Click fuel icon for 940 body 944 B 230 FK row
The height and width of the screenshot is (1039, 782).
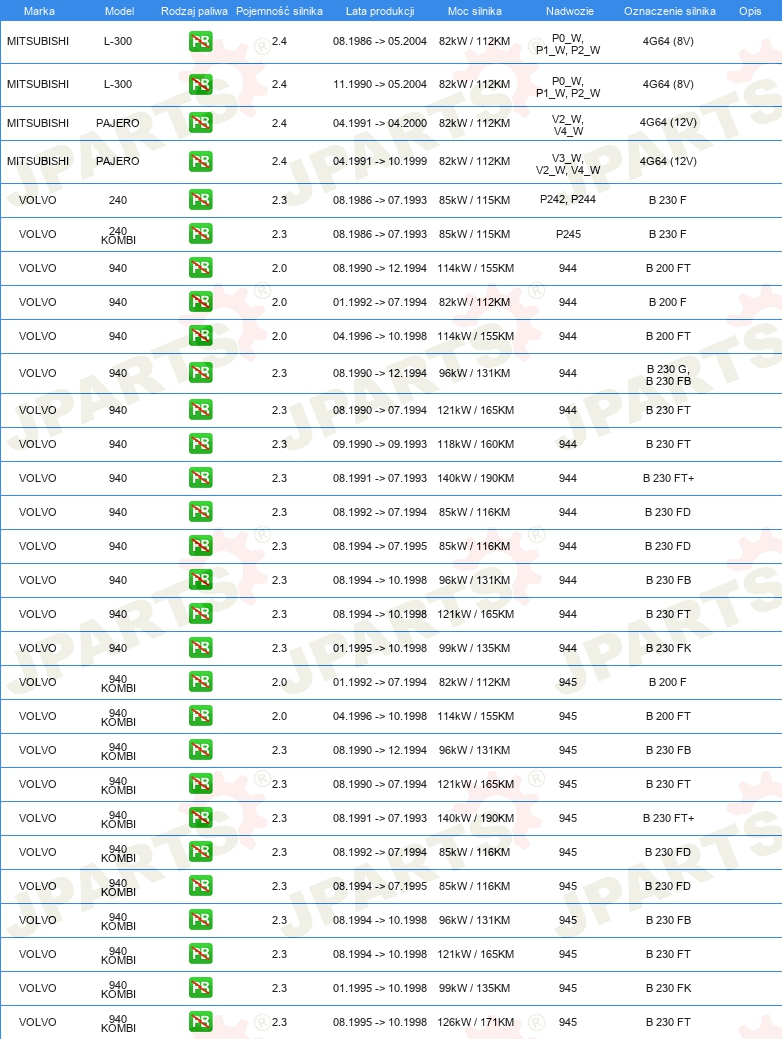pos(200,647)
